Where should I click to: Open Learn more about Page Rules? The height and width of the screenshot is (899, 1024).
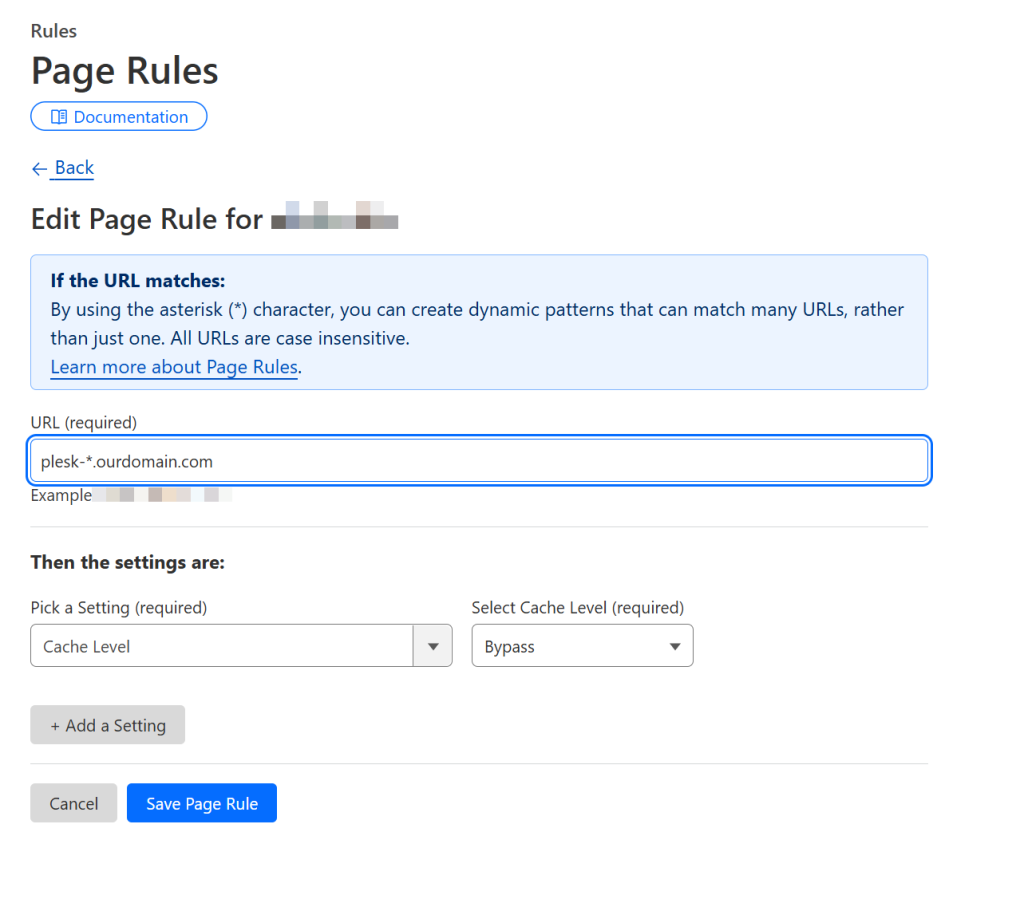click(x=174, y=367)
